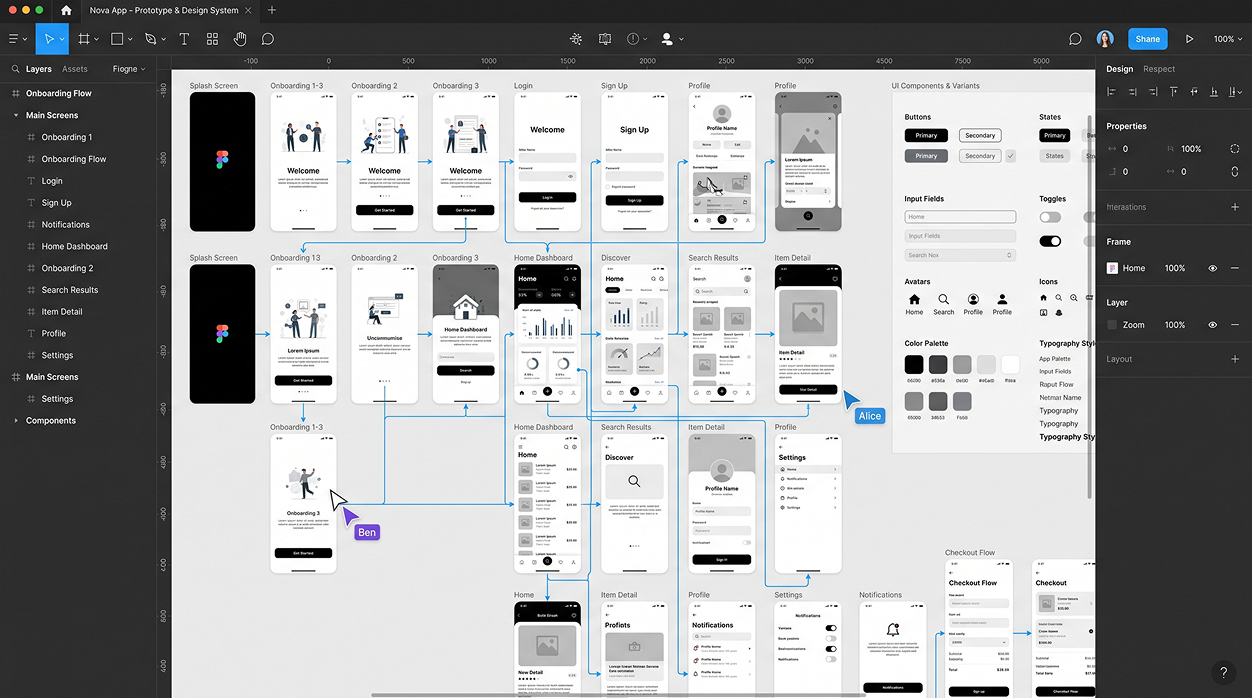This screenshot has width=1252, height=698.
Task: Open the 100% zoom dropdown
Action: [x=1228, y=39]
